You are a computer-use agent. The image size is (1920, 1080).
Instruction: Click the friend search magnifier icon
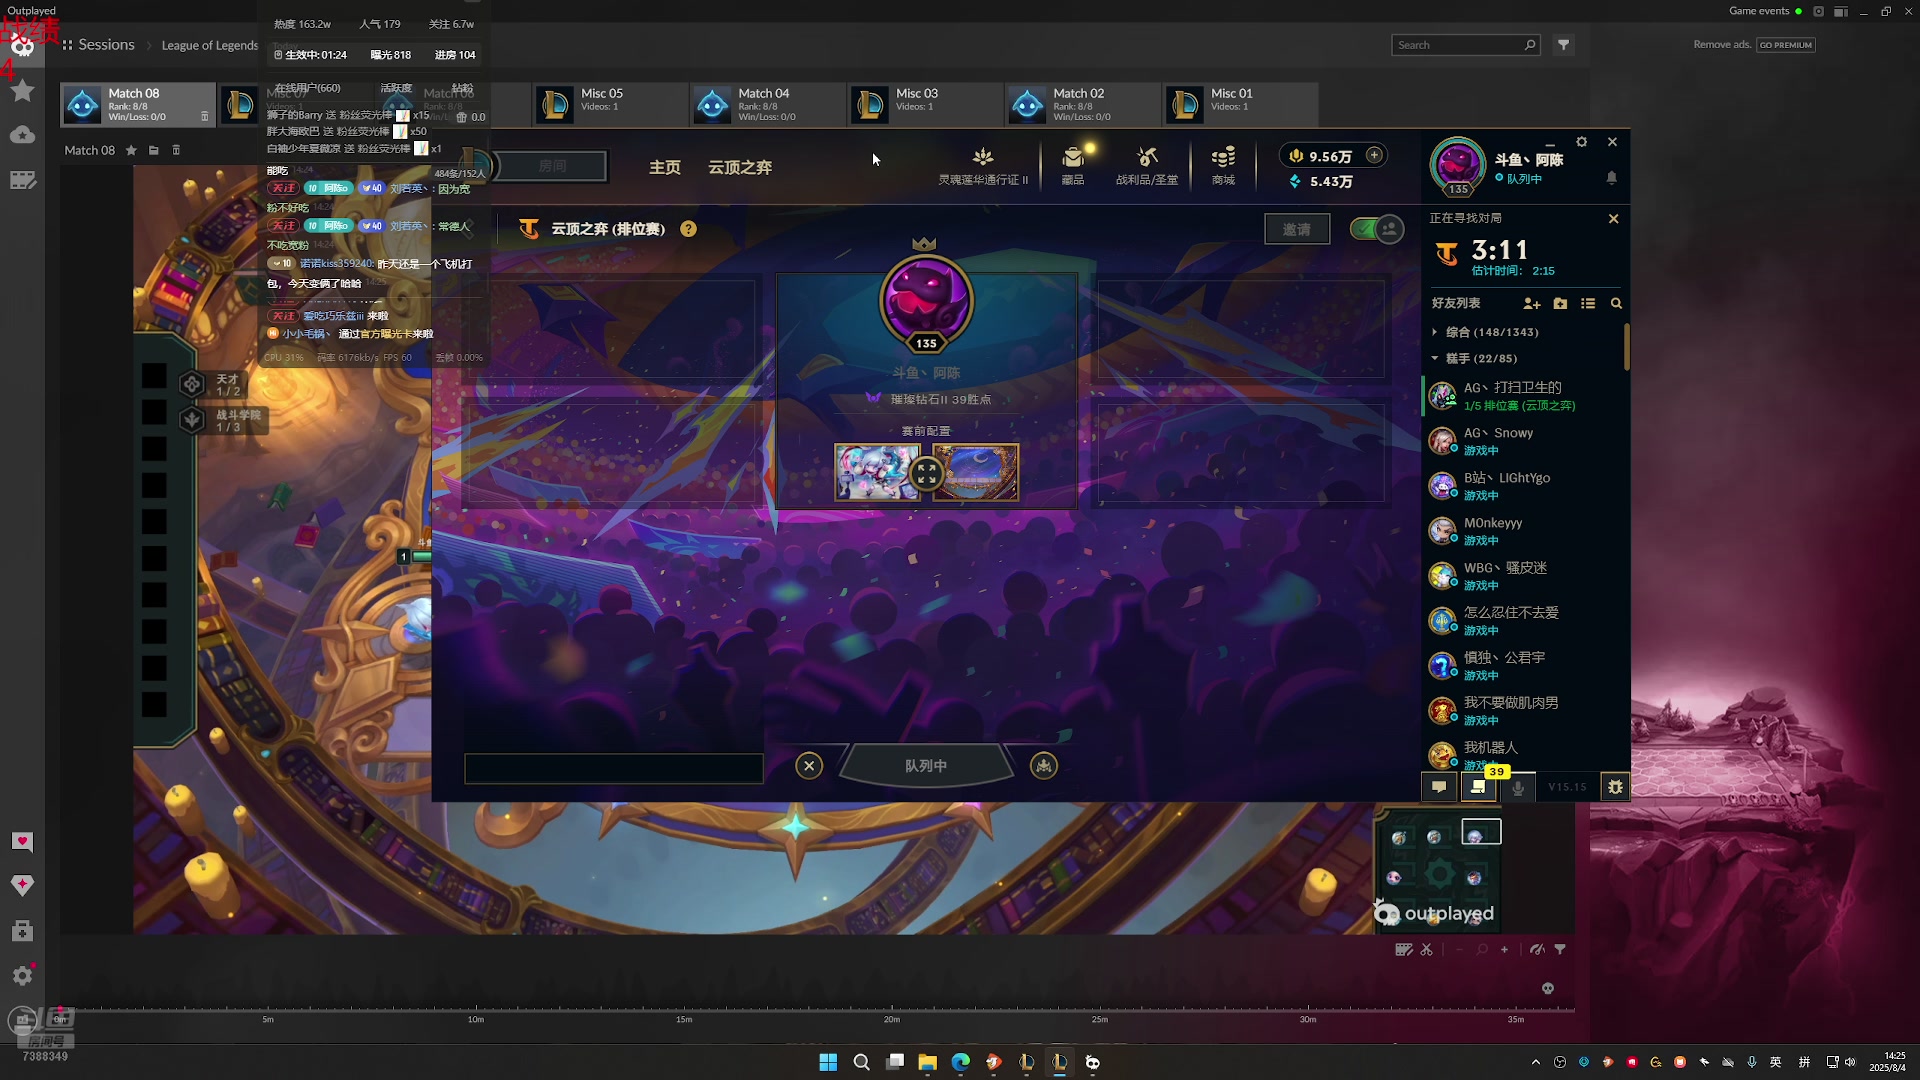click(x=1616, y=303)
